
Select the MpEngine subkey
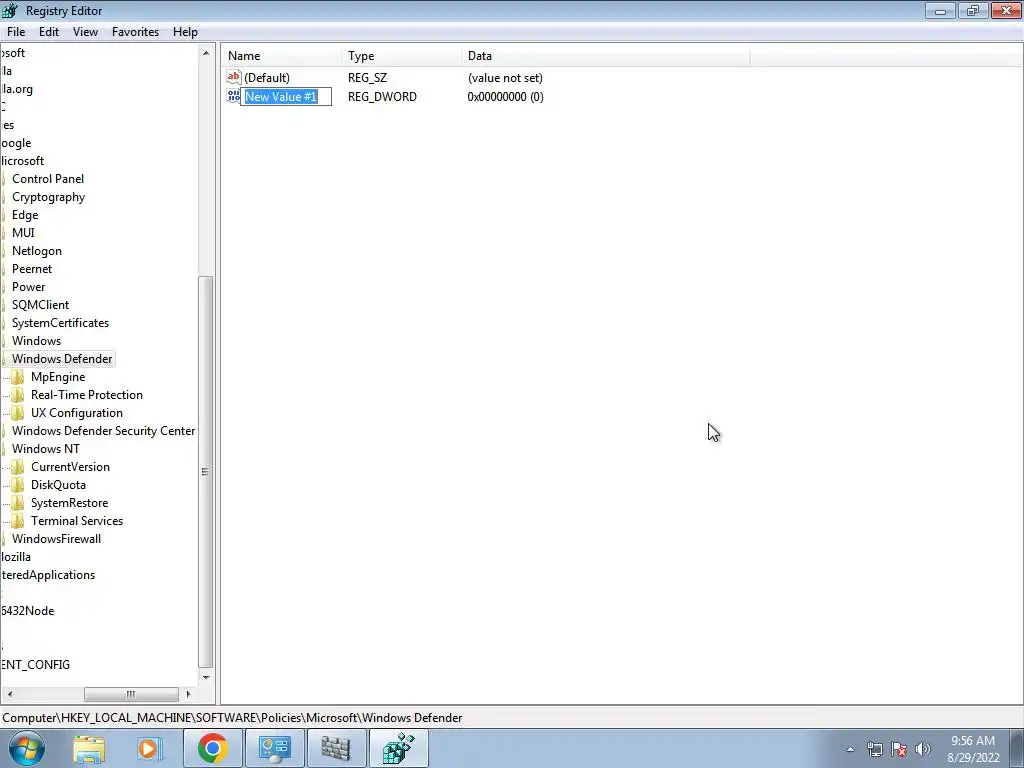[57, 377]
